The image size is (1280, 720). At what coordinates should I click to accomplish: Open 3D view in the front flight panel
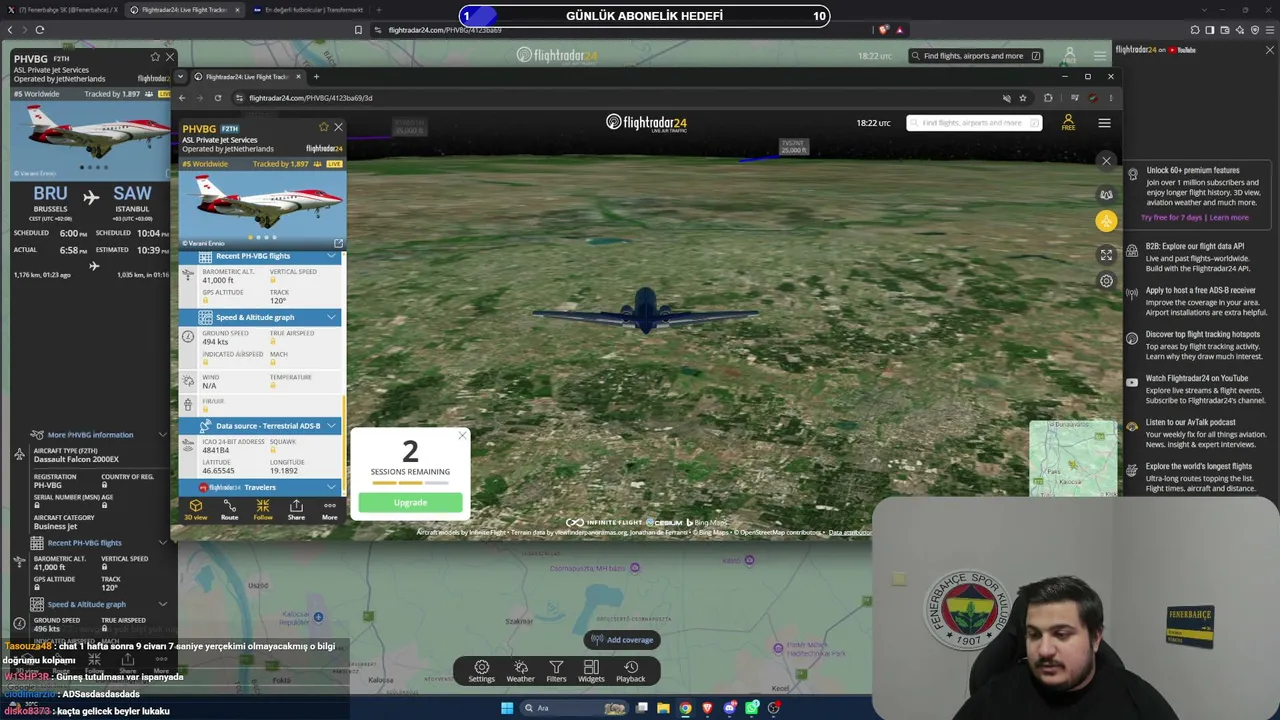pos(196,509)
